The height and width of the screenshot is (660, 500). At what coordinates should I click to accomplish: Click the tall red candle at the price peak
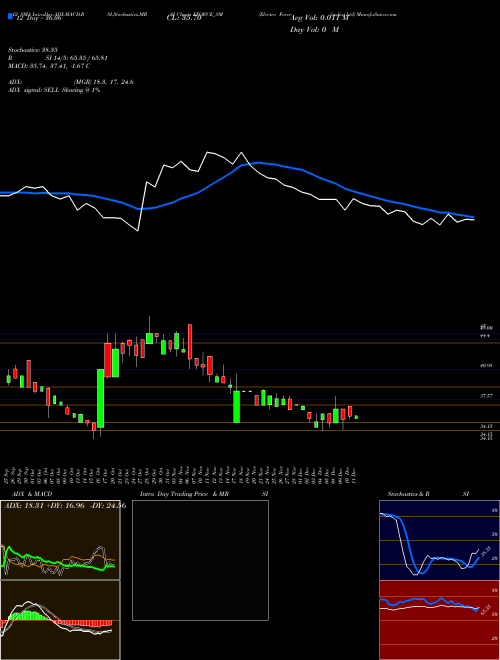(x=190, y=341)
